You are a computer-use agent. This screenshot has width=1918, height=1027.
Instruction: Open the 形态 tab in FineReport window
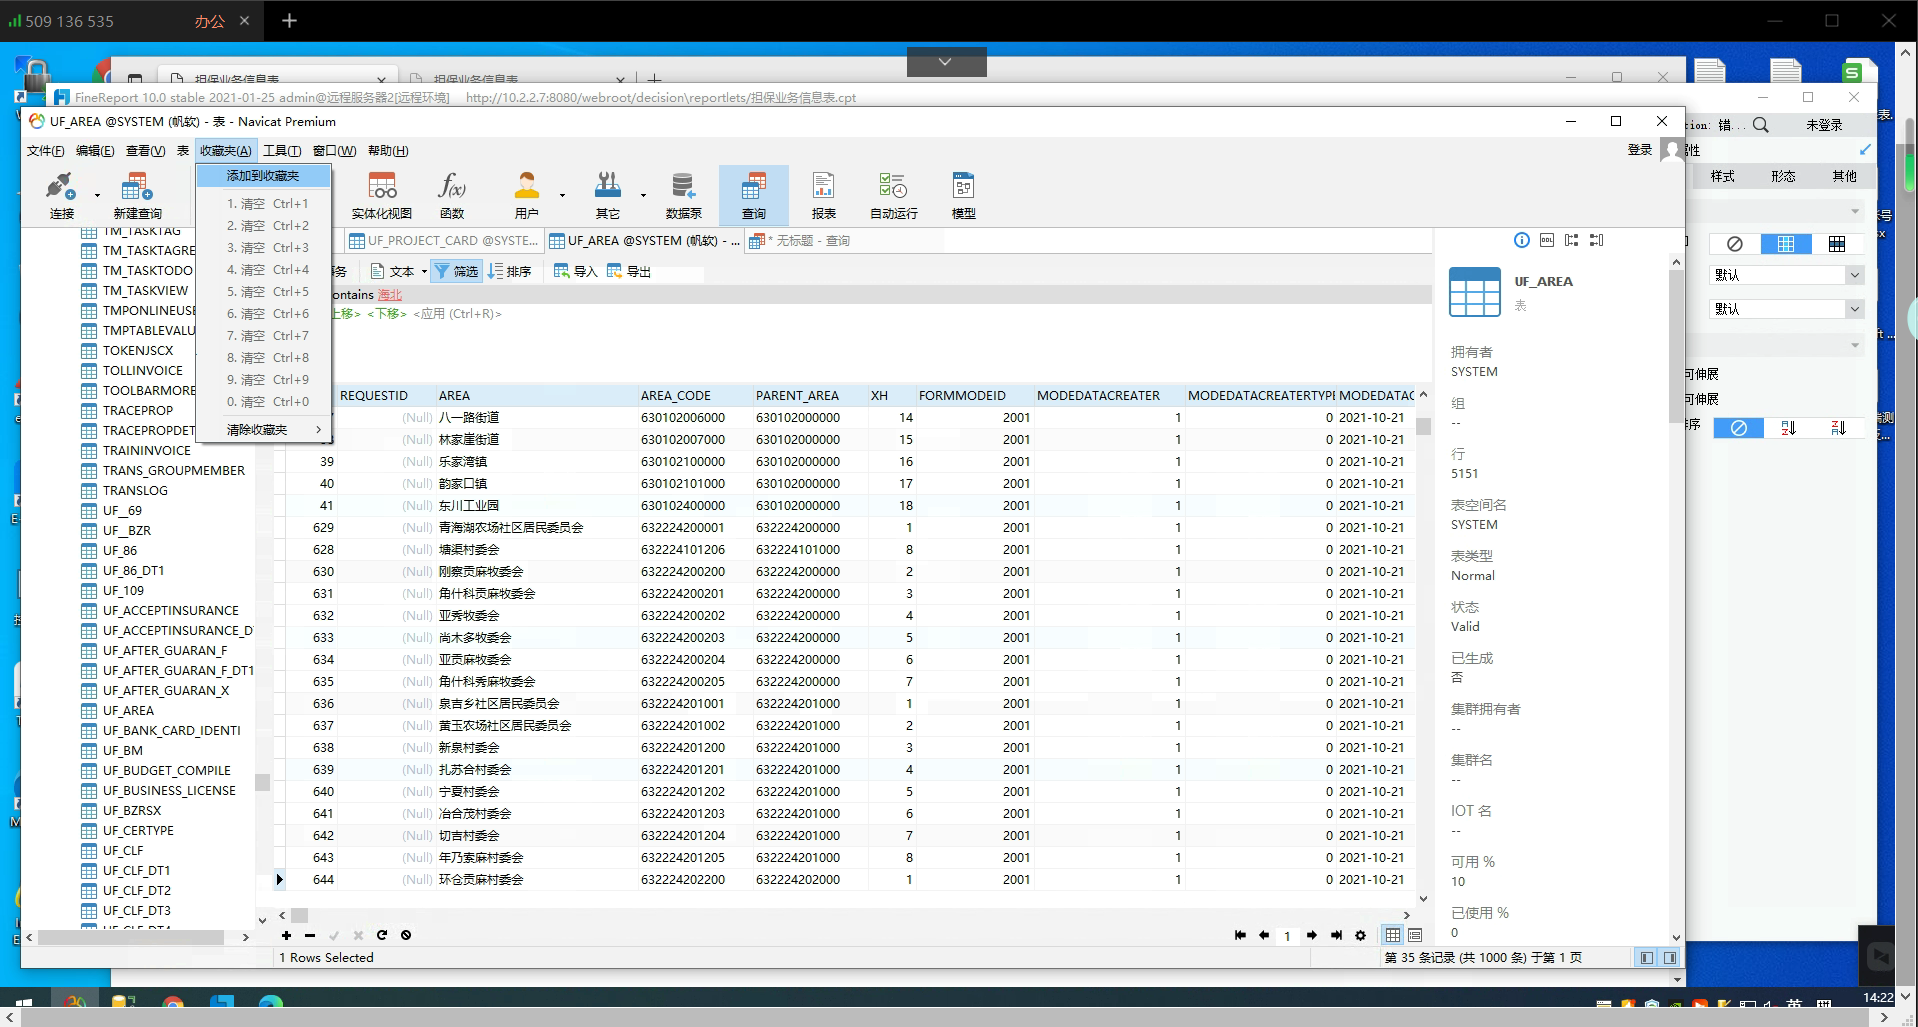(x=1783, y=176)
